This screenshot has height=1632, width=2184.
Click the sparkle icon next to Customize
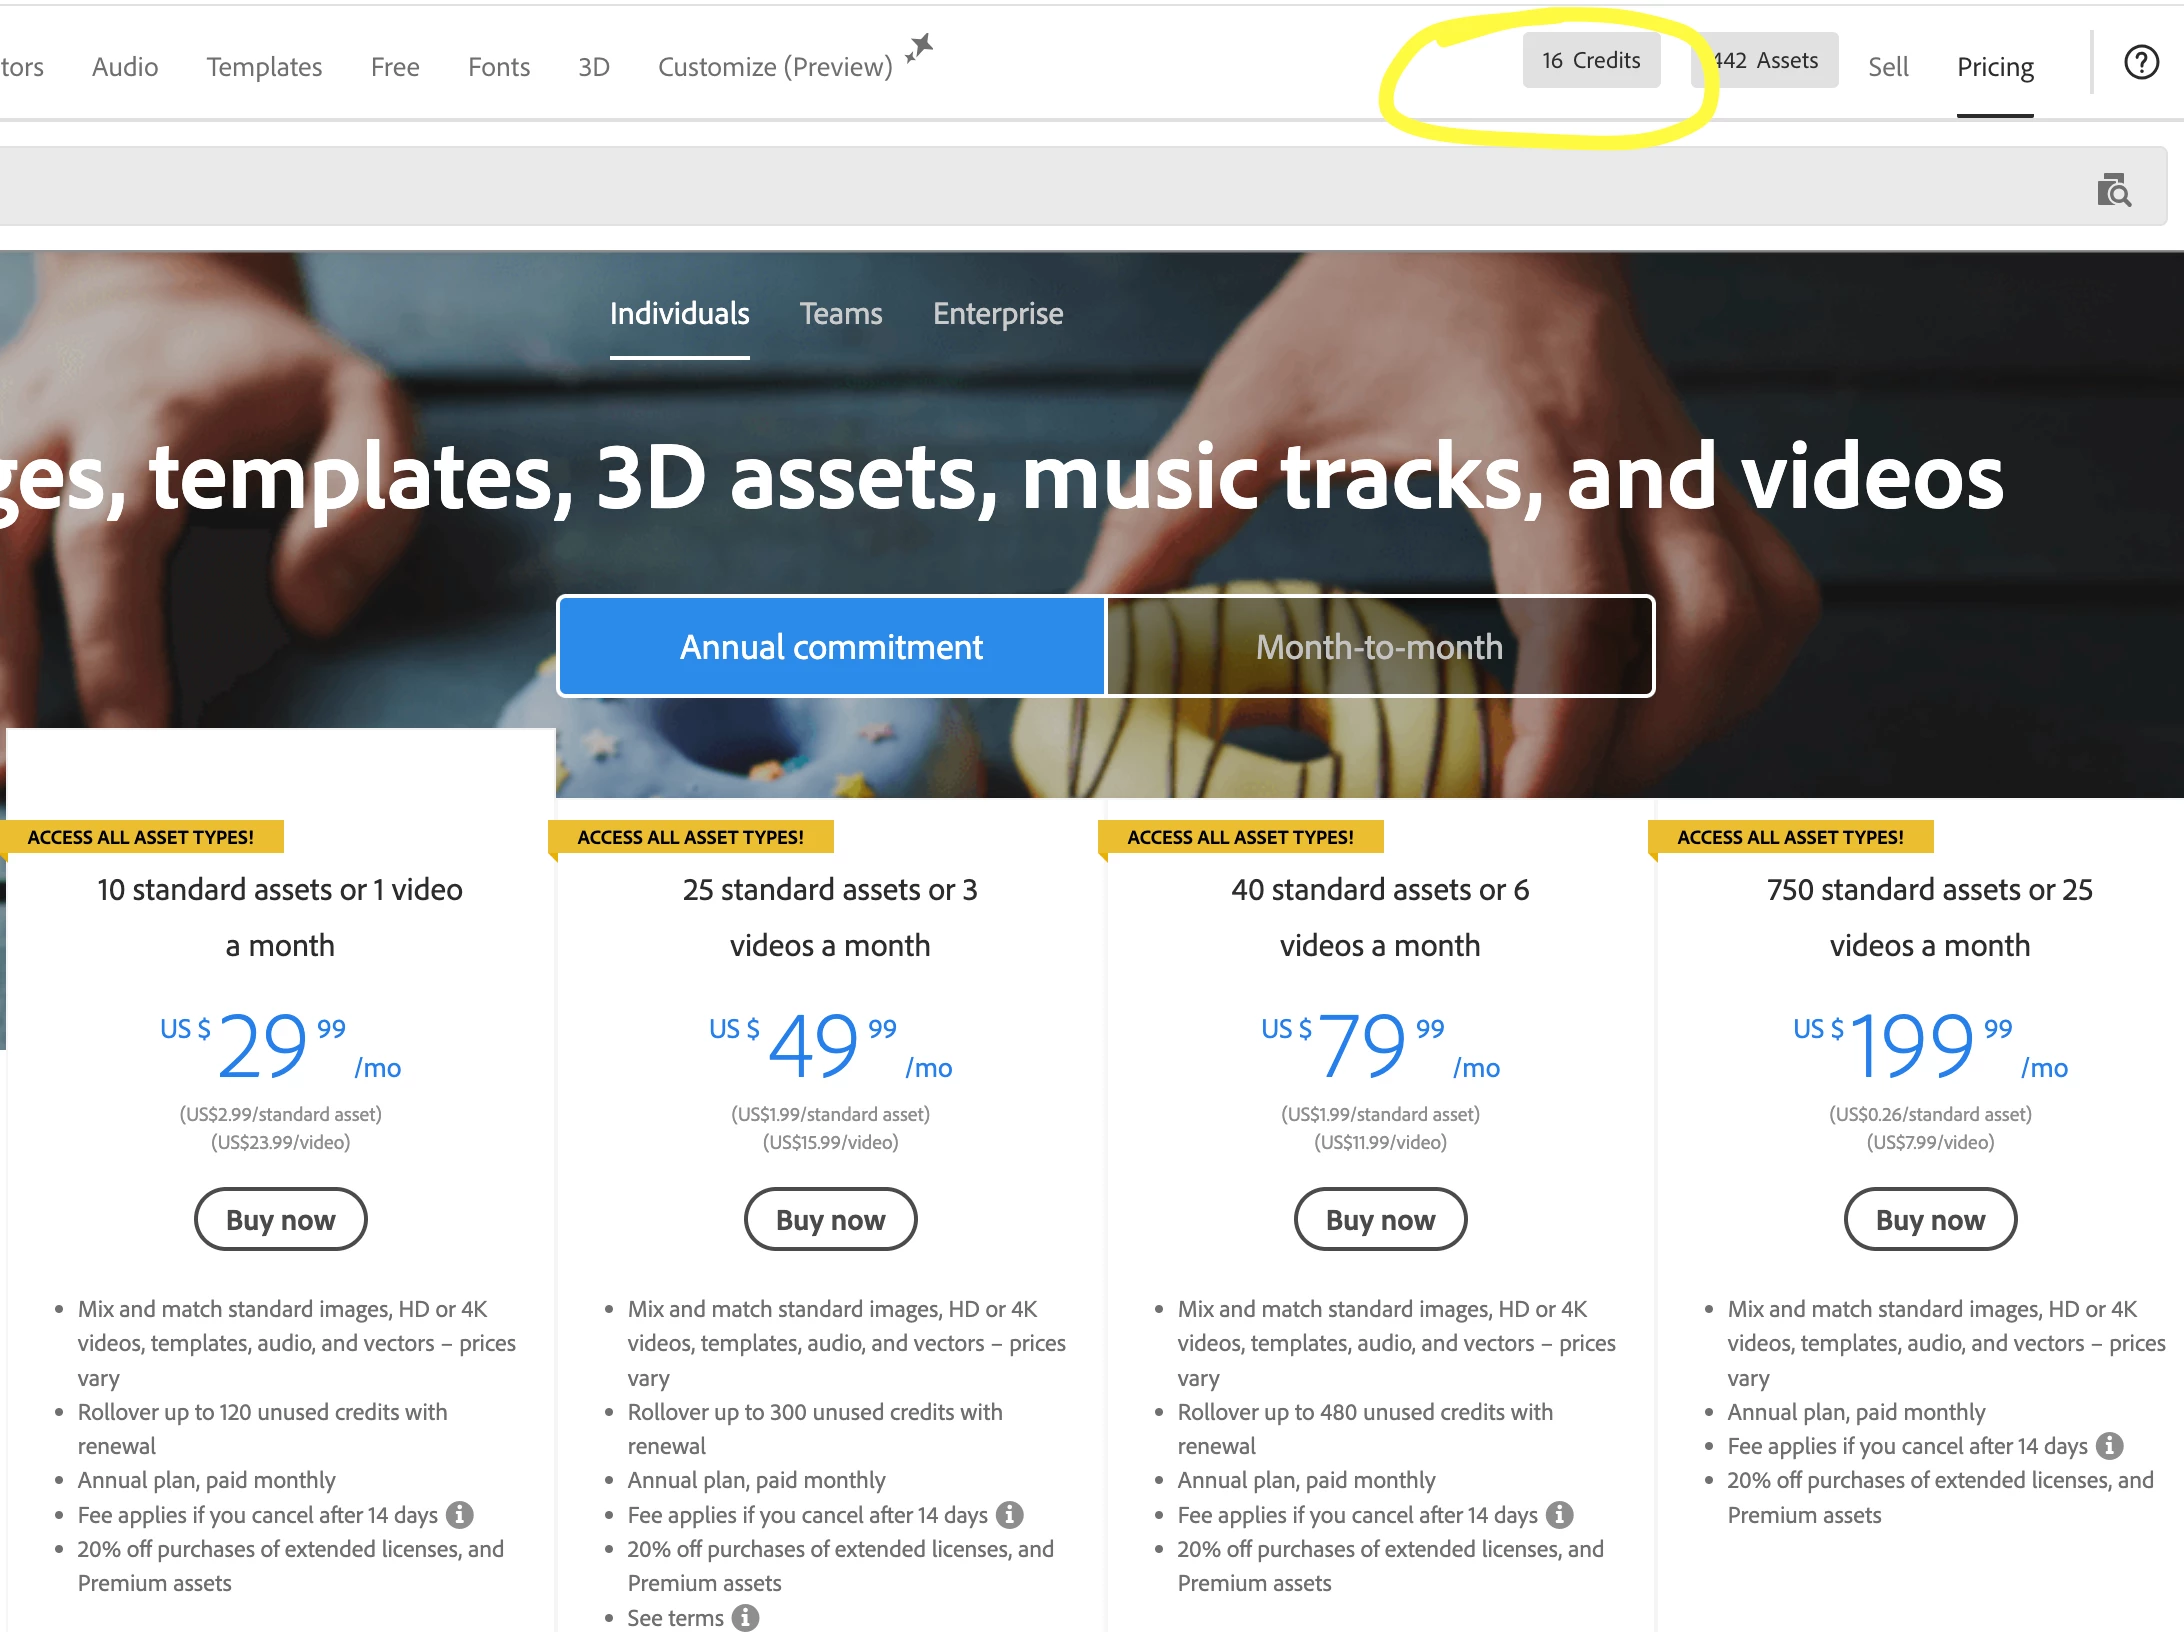(919, 48)
